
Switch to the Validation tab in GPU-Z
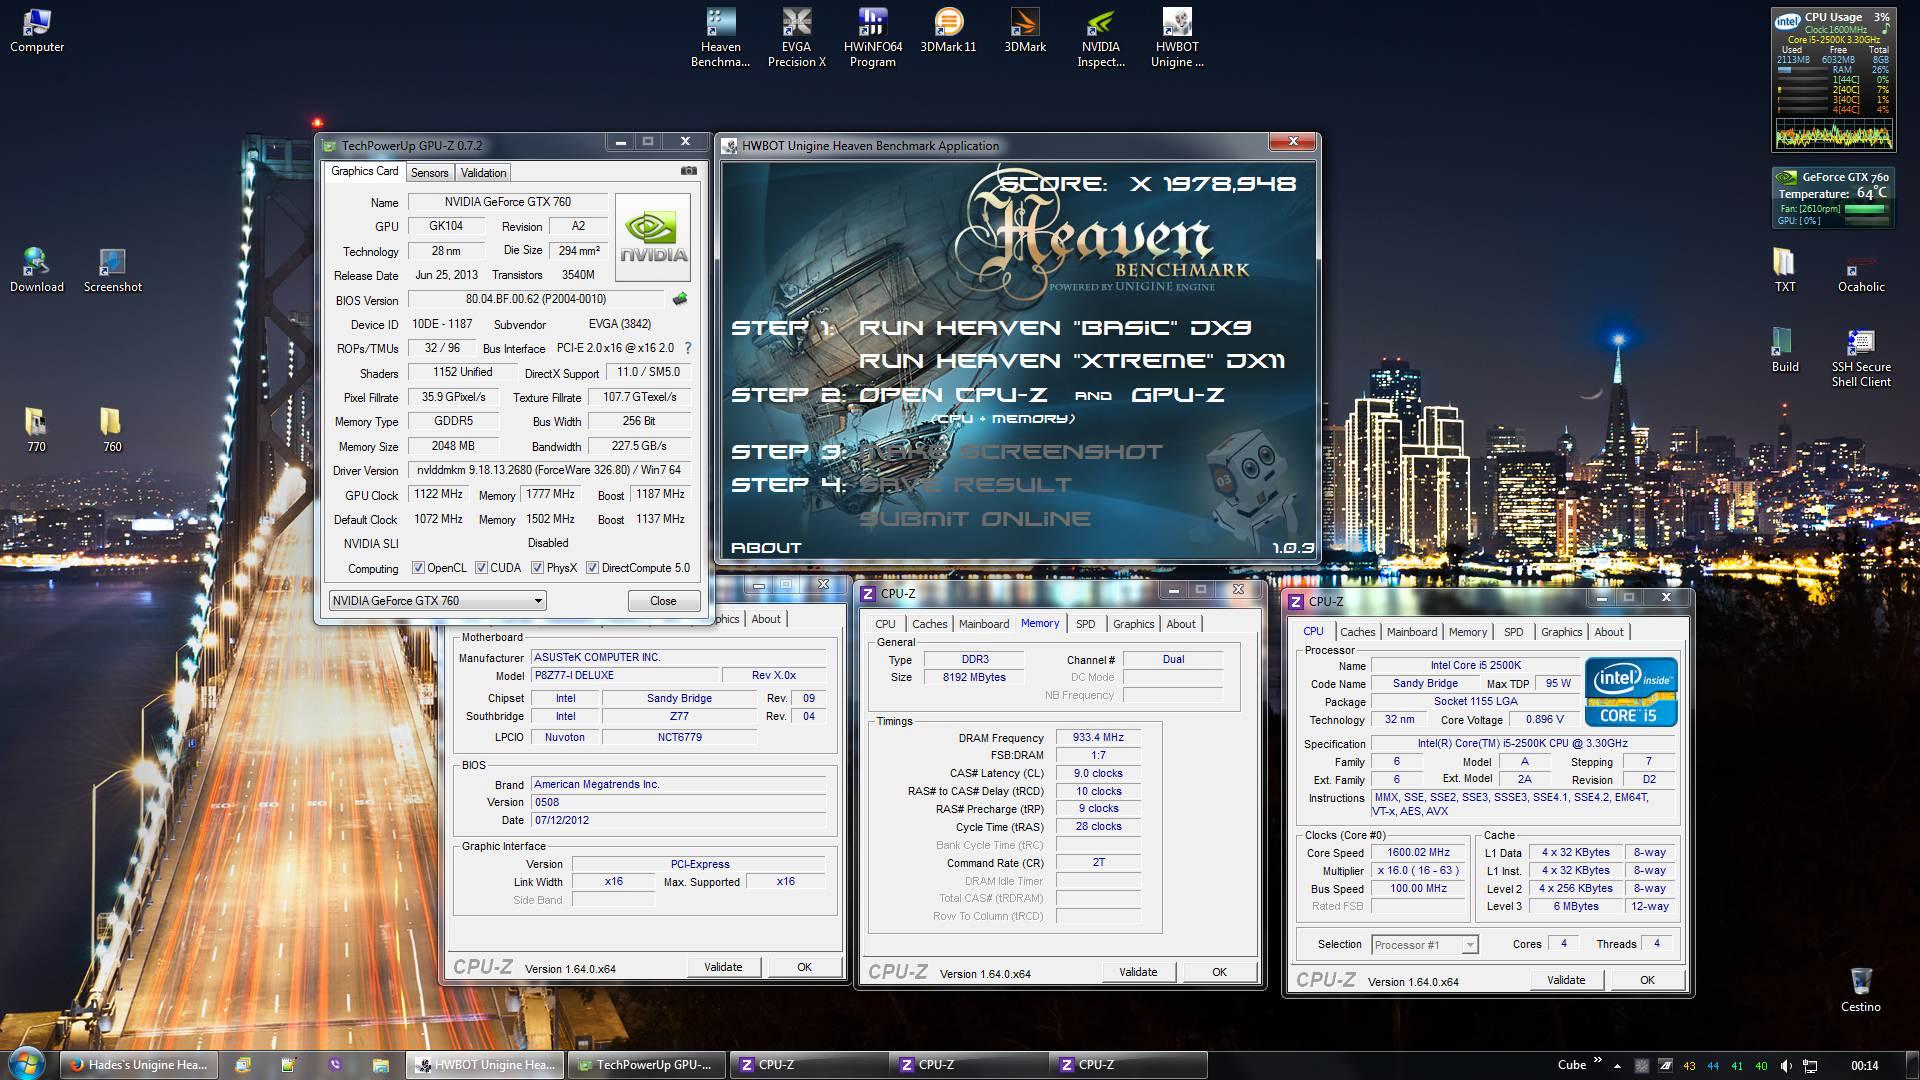coord(484,173)
